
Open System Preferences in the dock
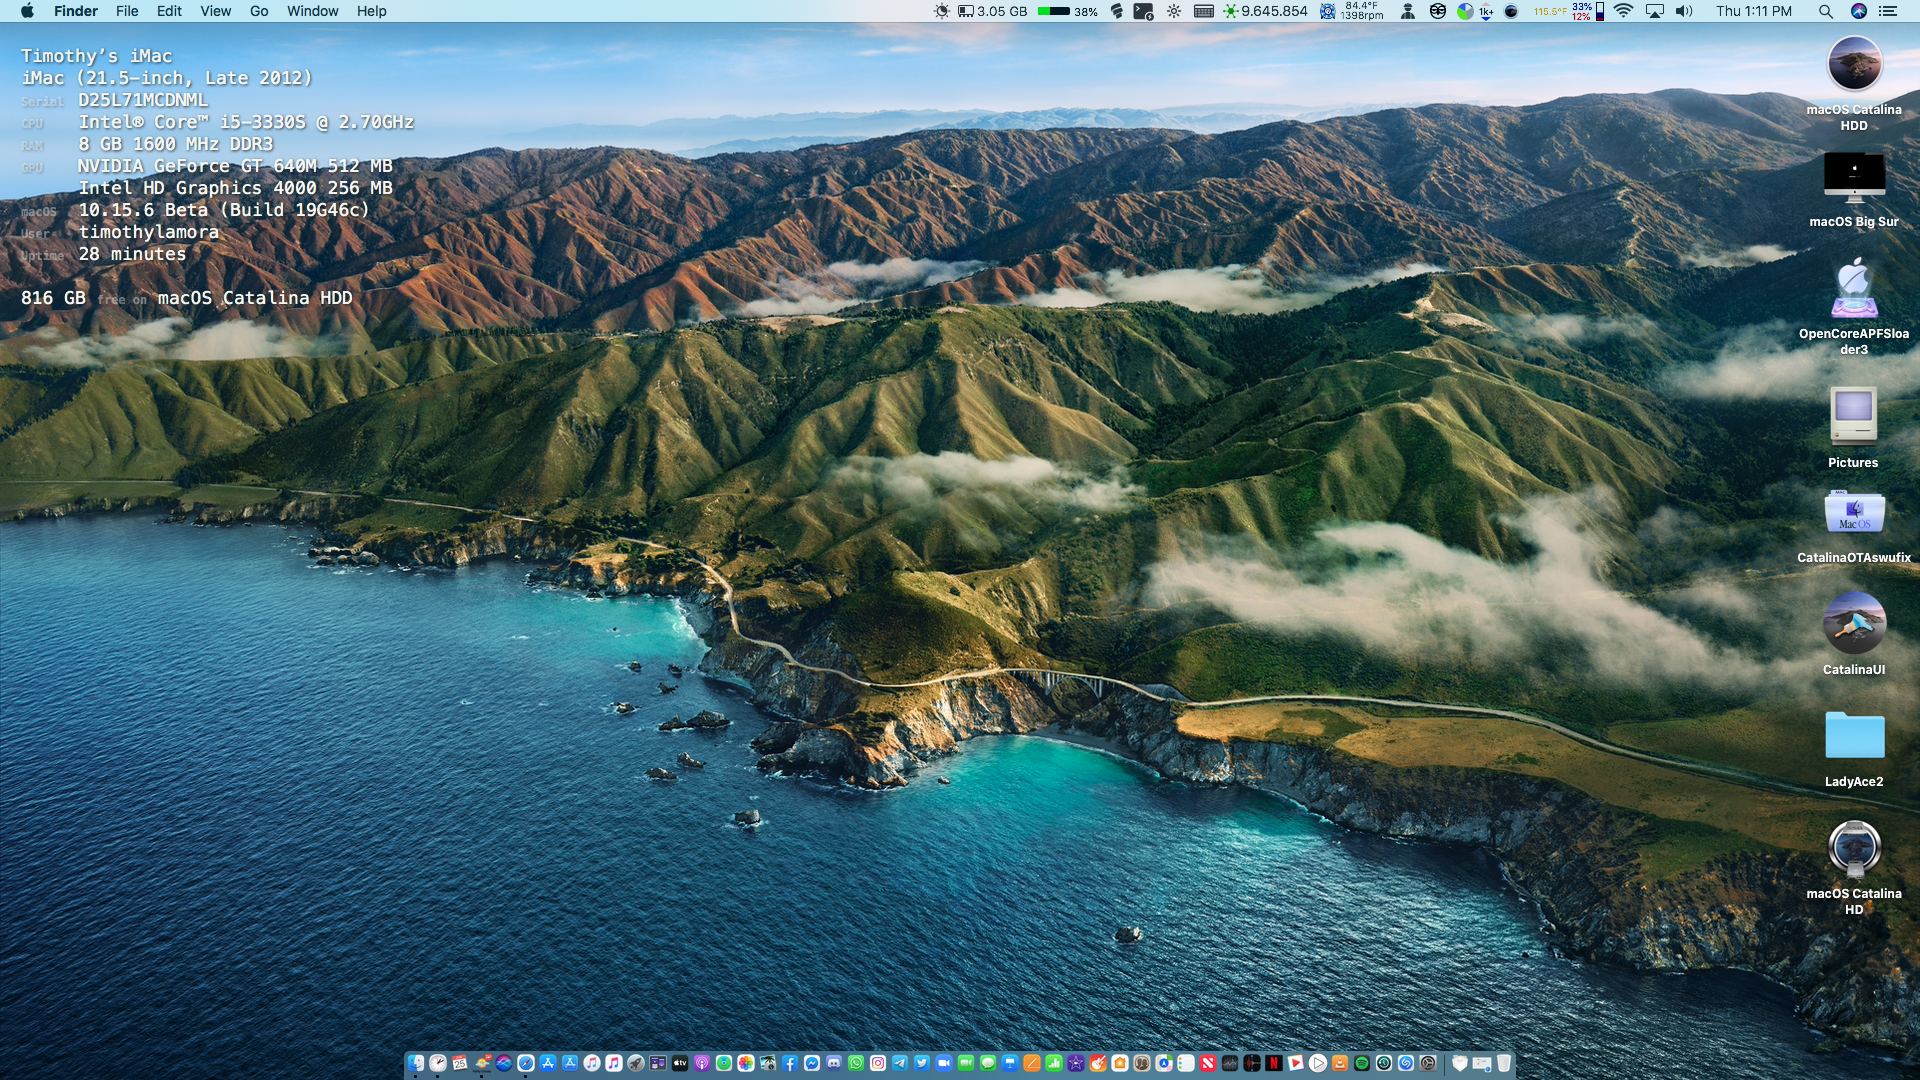point(1428,1063)
